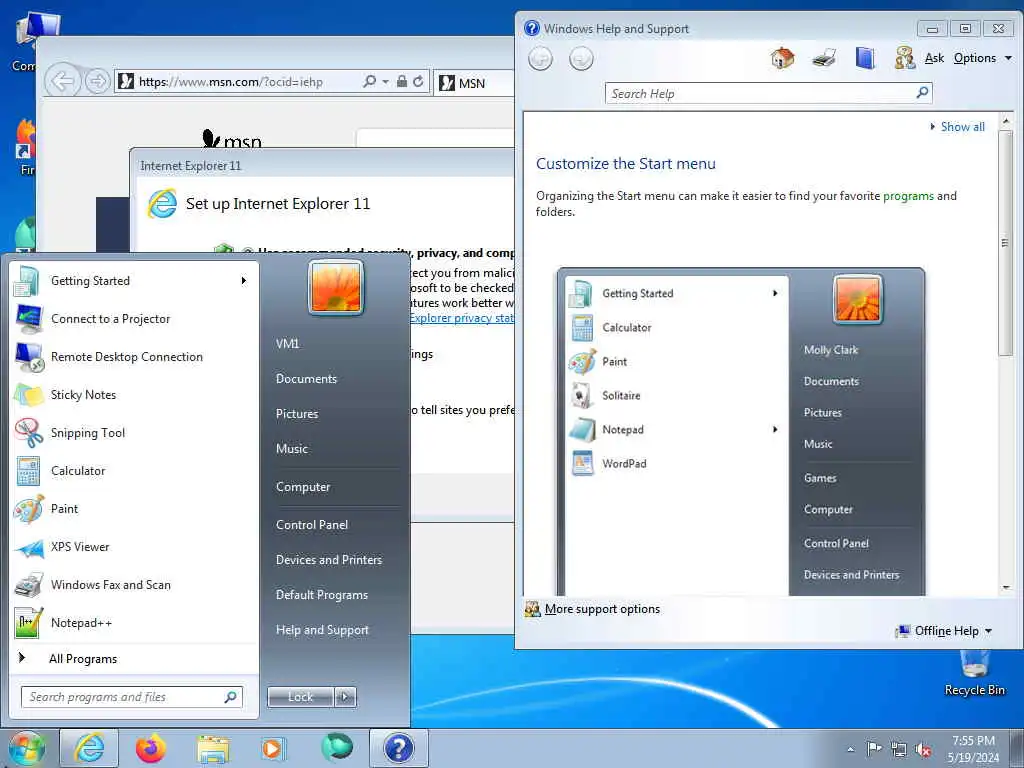Image resolution: width=1024 pixels, height=768 pixels.
Task: Open Getting Started in the Start menu
Action: [x=134, y=281]
